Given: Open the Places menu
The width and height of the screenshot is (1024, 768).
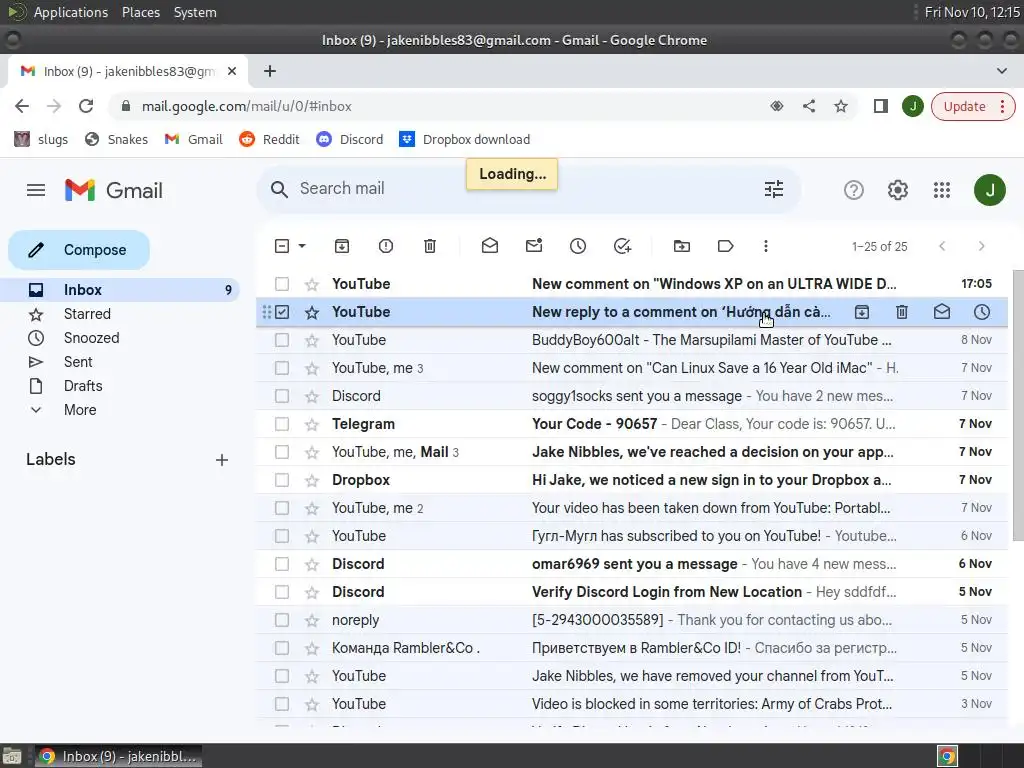Looking at the screenshot, I should point(141,12).
